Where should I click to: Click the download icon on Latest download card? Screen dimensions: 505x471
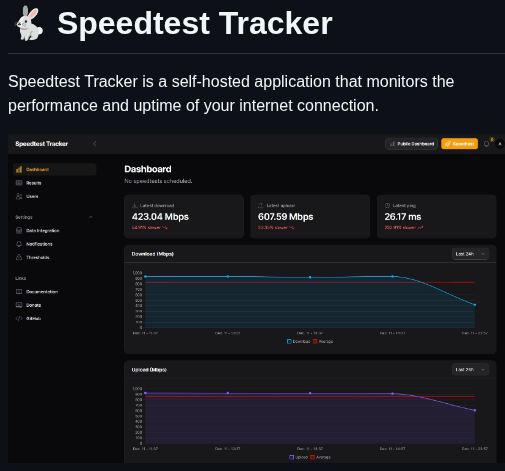135,205
